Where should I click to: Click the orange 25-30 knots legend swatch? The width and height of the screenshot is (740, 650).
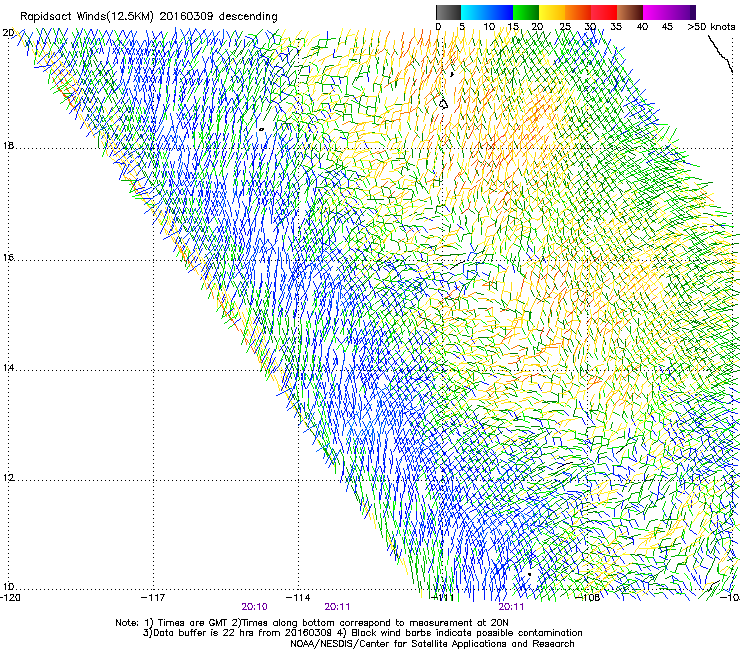pyautogui.click(x=578, y=12)
